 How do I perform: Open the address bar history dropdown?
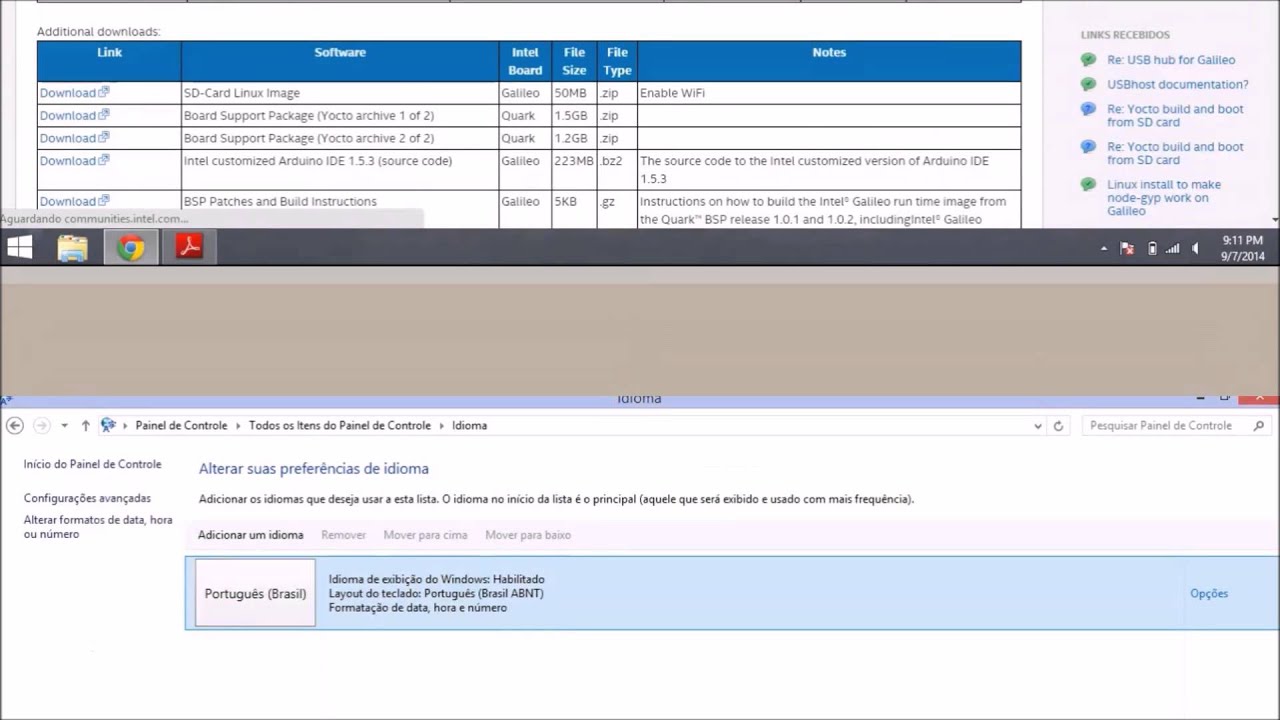pos(1038,426)
